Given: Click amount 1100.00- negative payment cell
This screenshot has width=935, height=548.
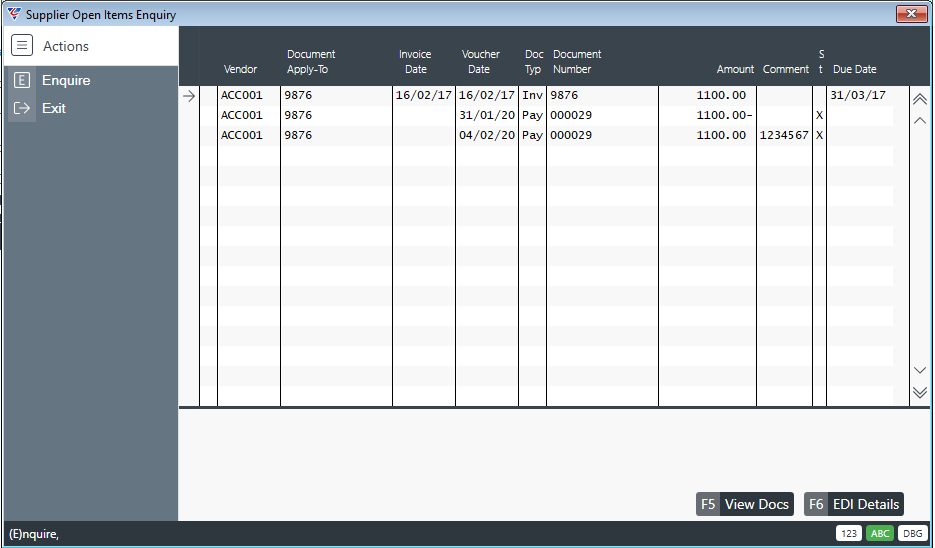Looking at the screenshot, I should pos(724,115).
